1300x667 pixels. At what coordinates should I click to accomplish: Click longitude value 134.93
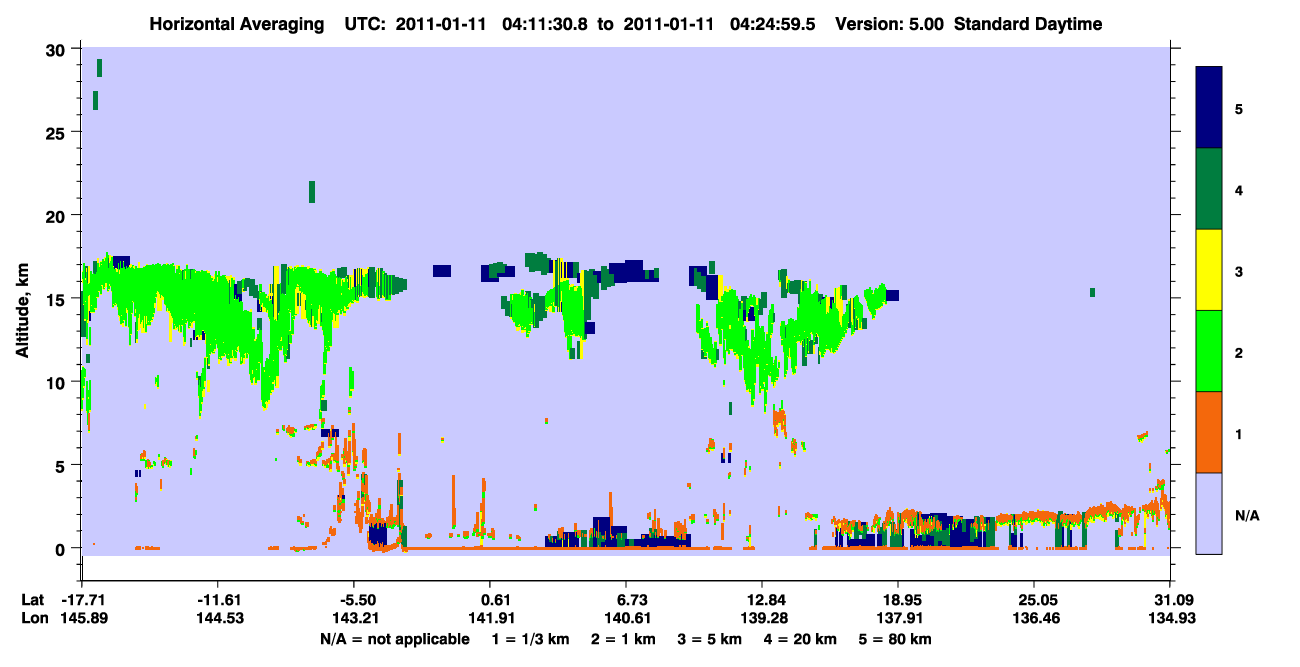(1170, 619)
